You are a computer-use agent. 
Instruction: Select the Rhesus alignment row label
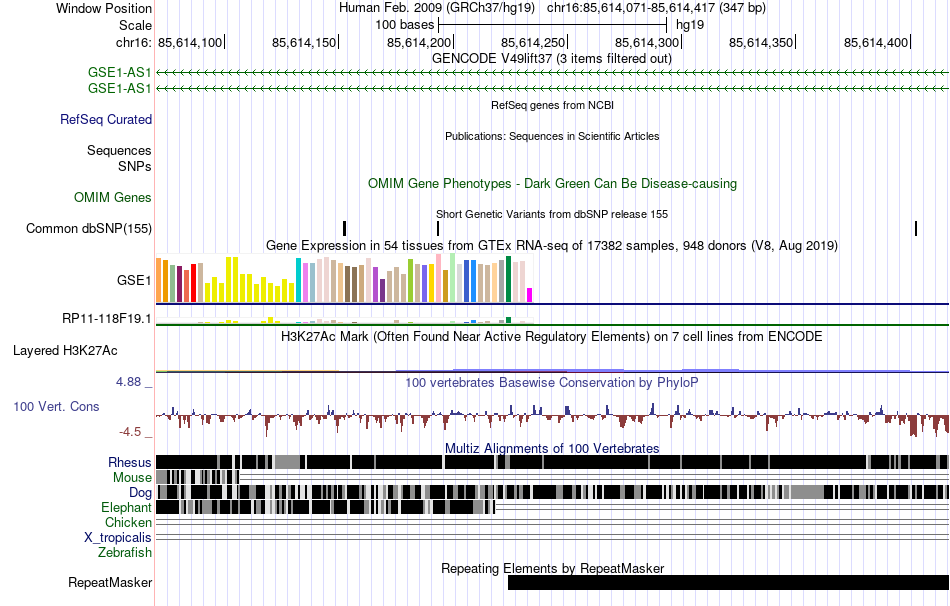pos(130,462)
